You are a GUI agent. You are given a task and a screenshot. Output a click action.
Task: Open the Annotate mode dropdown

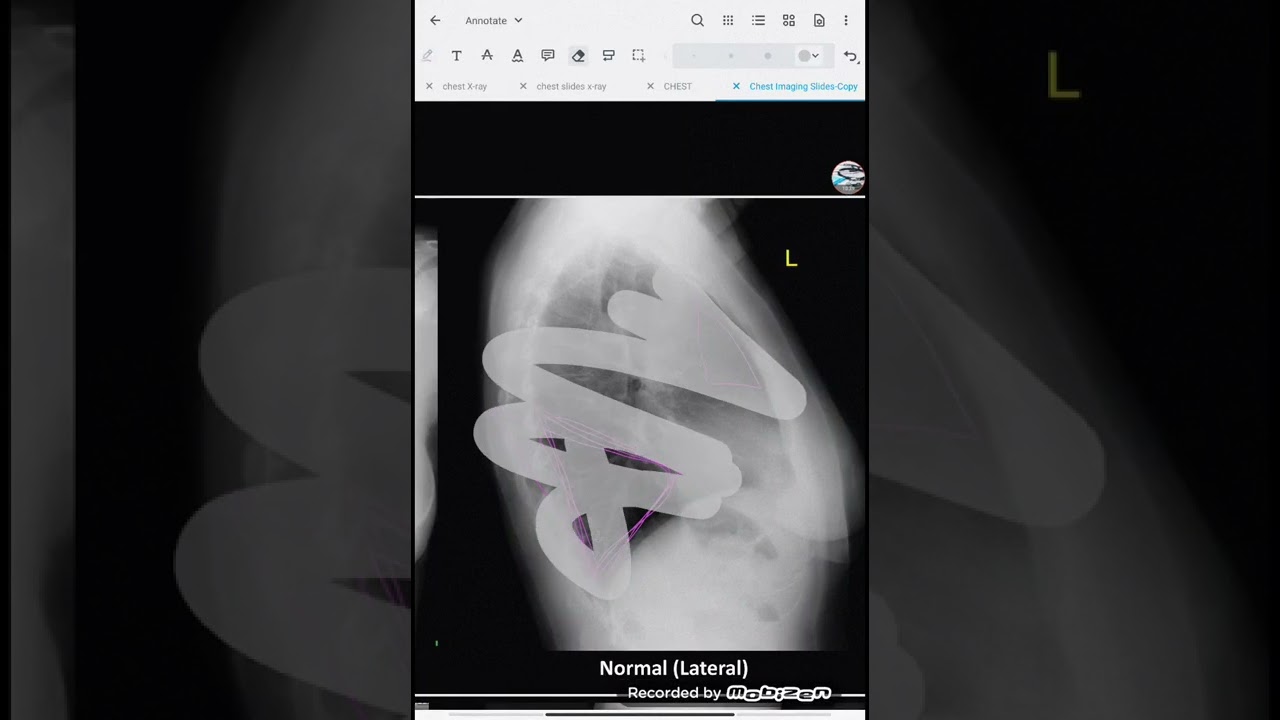click(494, 20)
